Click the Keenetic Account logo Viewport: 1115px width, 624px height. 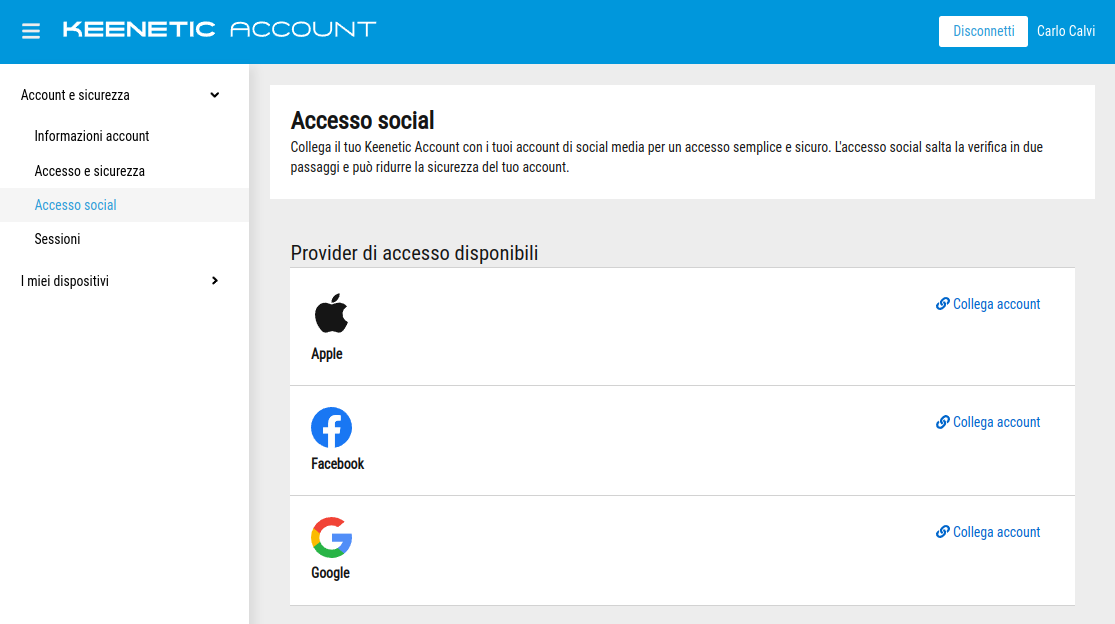219,29
